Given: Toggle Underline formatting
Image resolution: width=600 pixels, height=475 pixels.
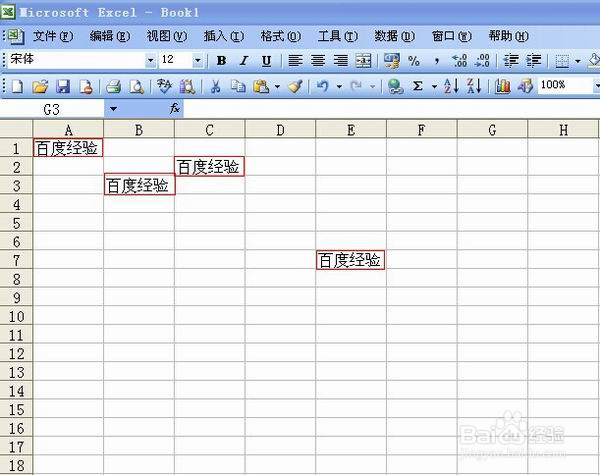Looking at the screenshot, I should coord(266,60).
